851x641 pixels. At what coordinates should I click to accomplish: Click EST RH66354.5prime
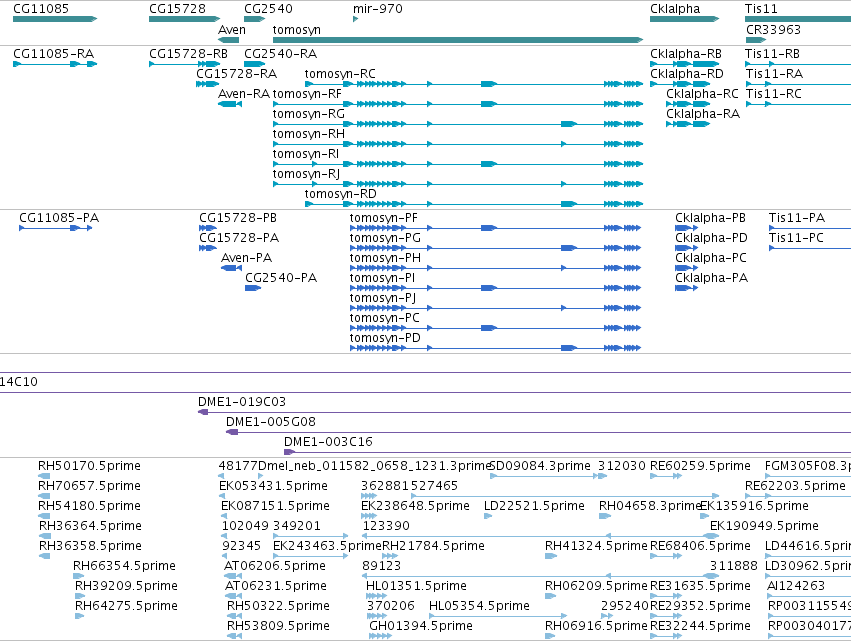(x=124, y=566)
